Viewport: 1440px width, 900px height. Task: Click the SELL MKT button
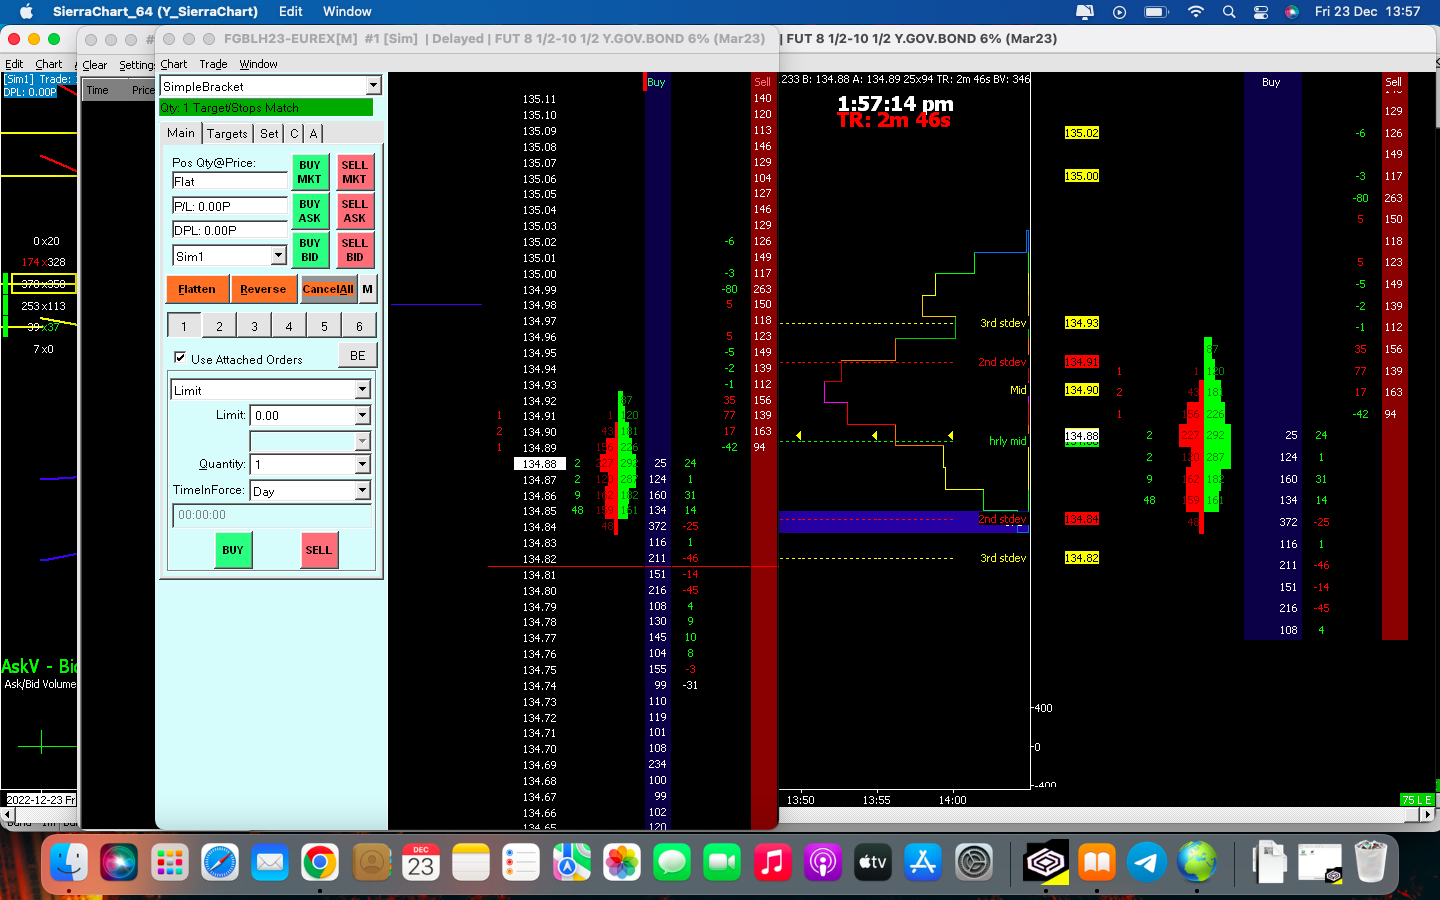354,173
